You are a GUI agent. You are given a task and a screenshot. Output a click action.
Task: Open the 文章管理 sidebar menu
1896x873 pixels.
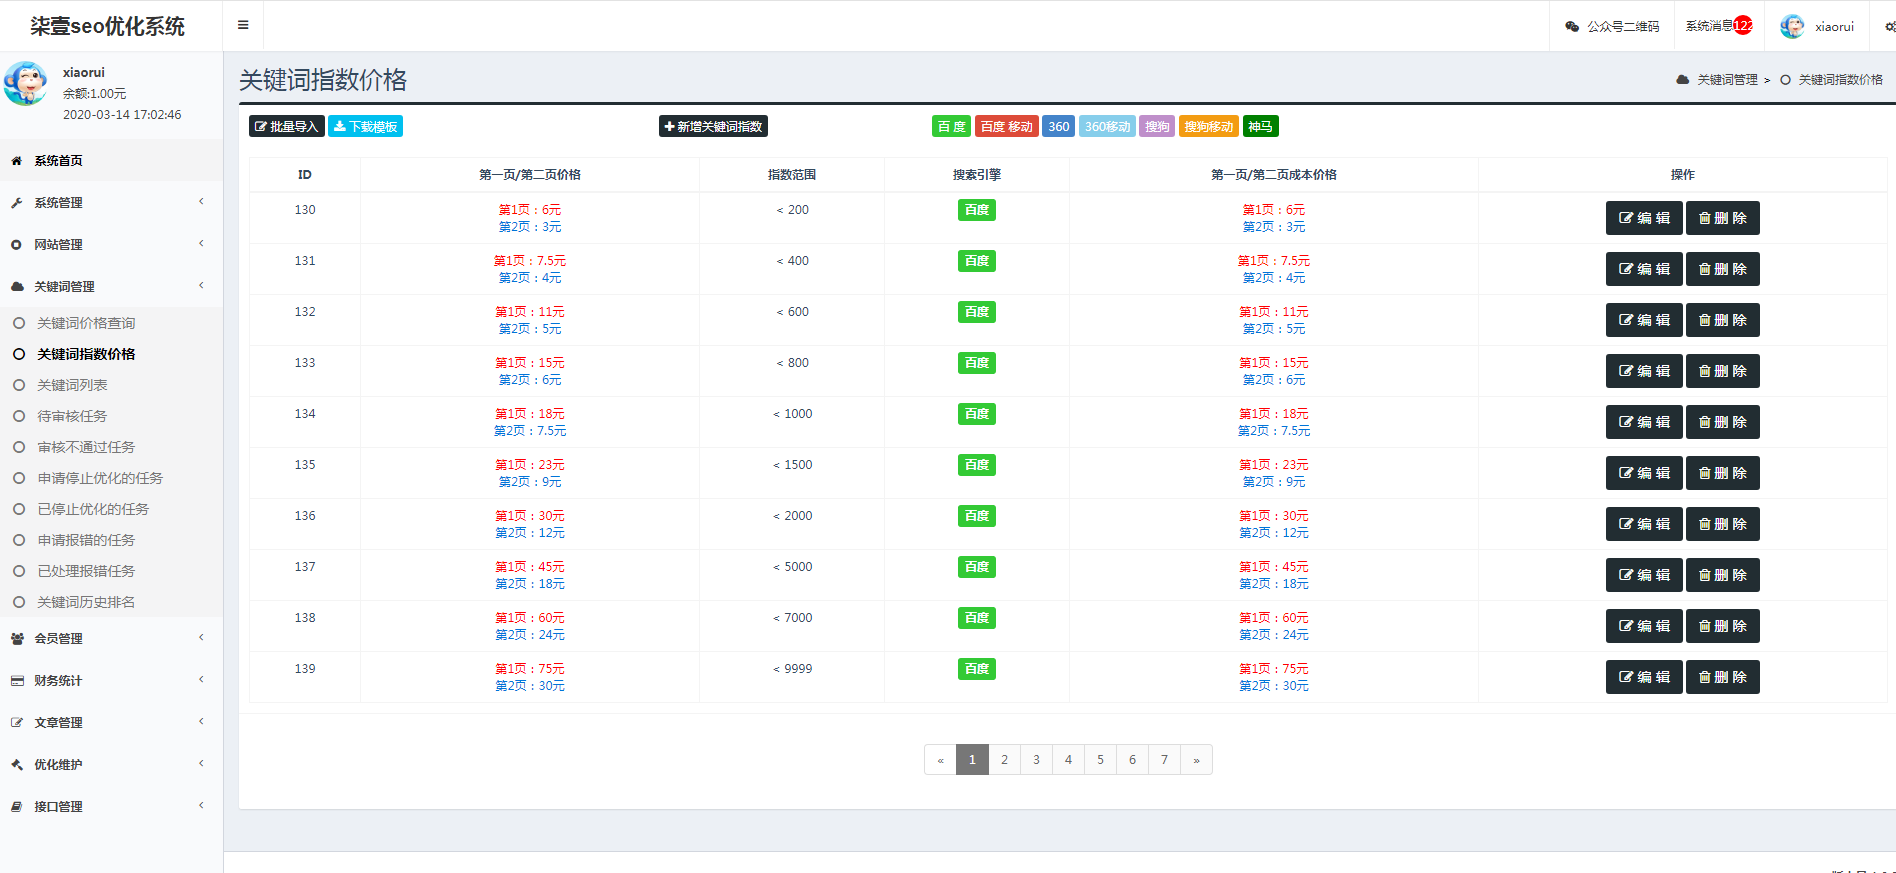pos(58,723)
